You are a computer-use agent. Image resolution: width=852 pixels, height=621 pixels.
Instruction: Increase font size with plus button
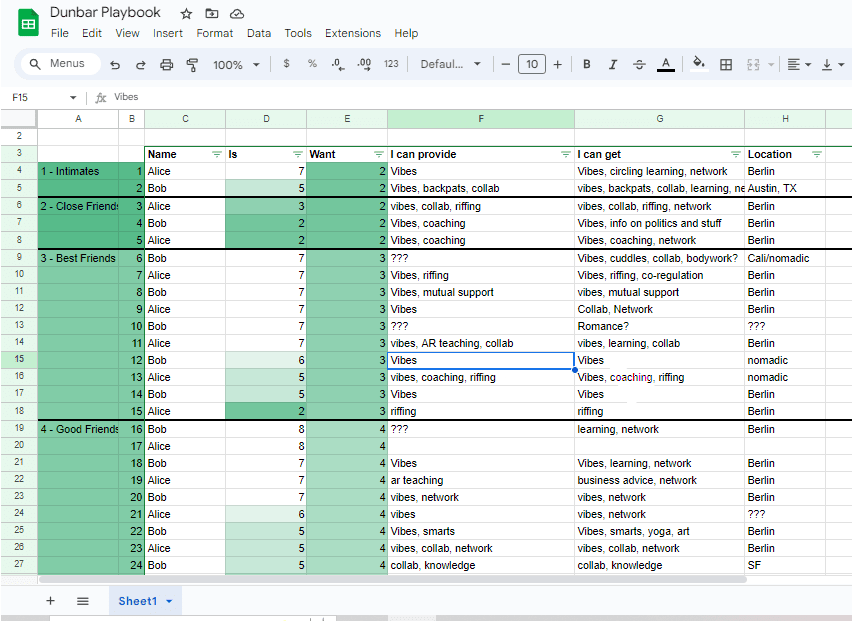pos(557,65)
